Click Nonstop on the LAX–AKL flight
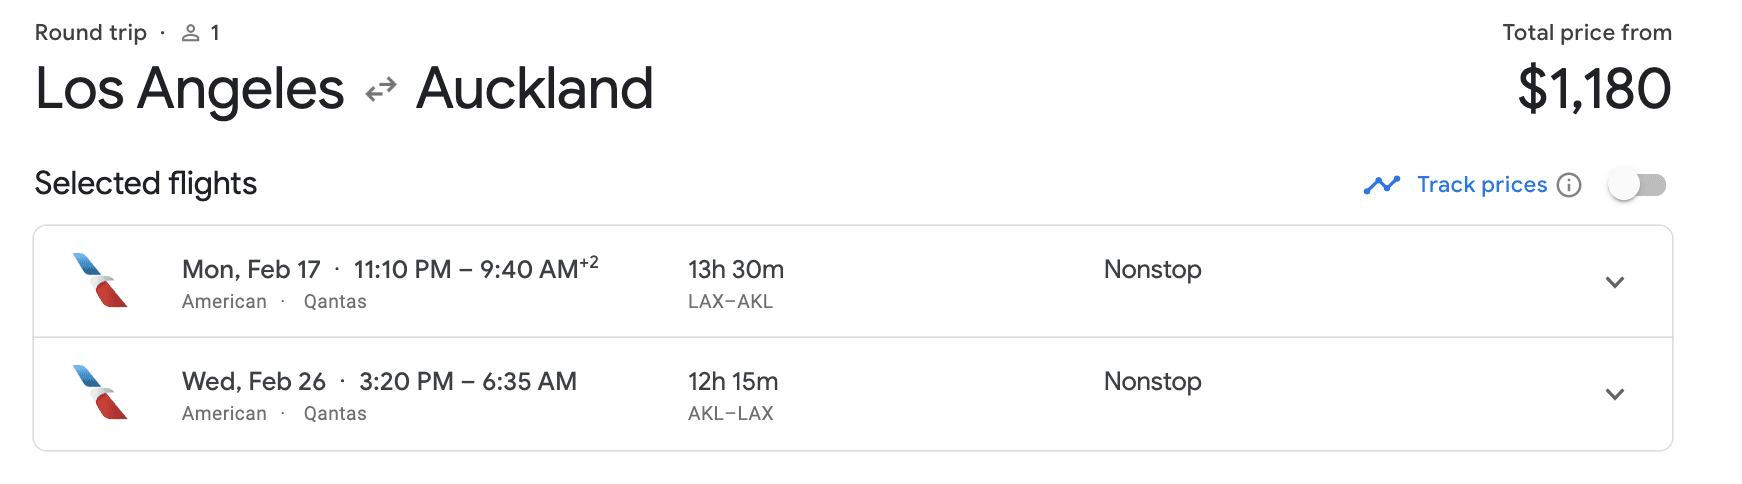 1152,270
